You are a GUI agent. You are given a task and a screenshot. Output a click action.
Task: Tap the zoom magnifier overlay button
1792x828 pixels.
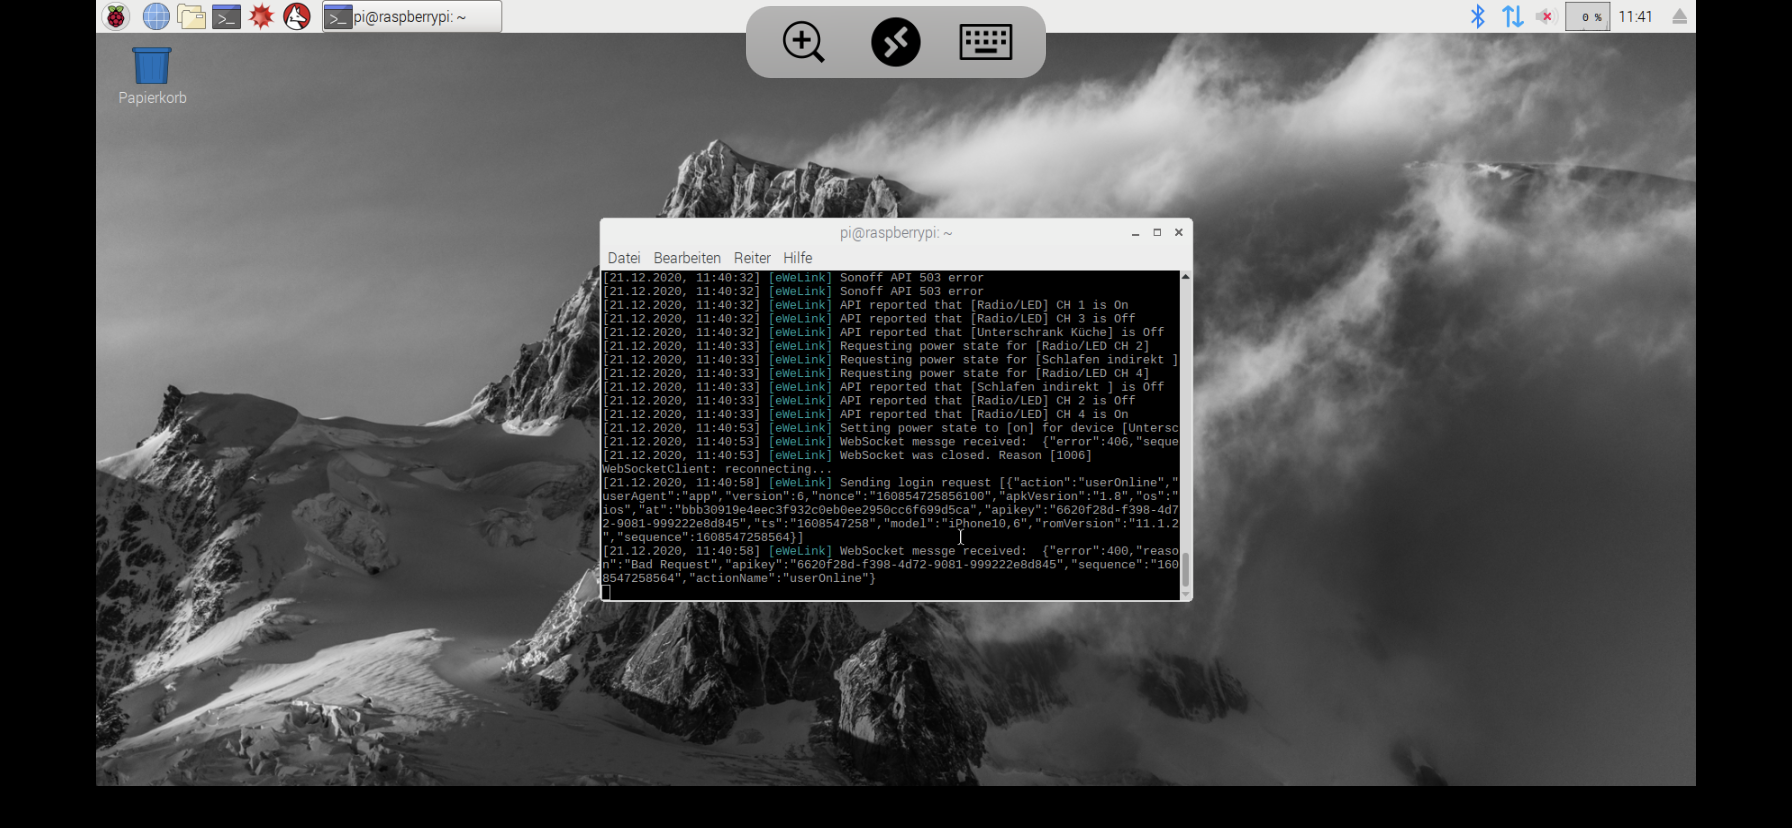(803, 43)
